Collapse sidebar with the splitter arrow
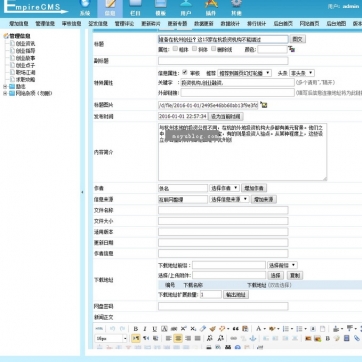This screenshot has width=362, height=362. (82, 192)
